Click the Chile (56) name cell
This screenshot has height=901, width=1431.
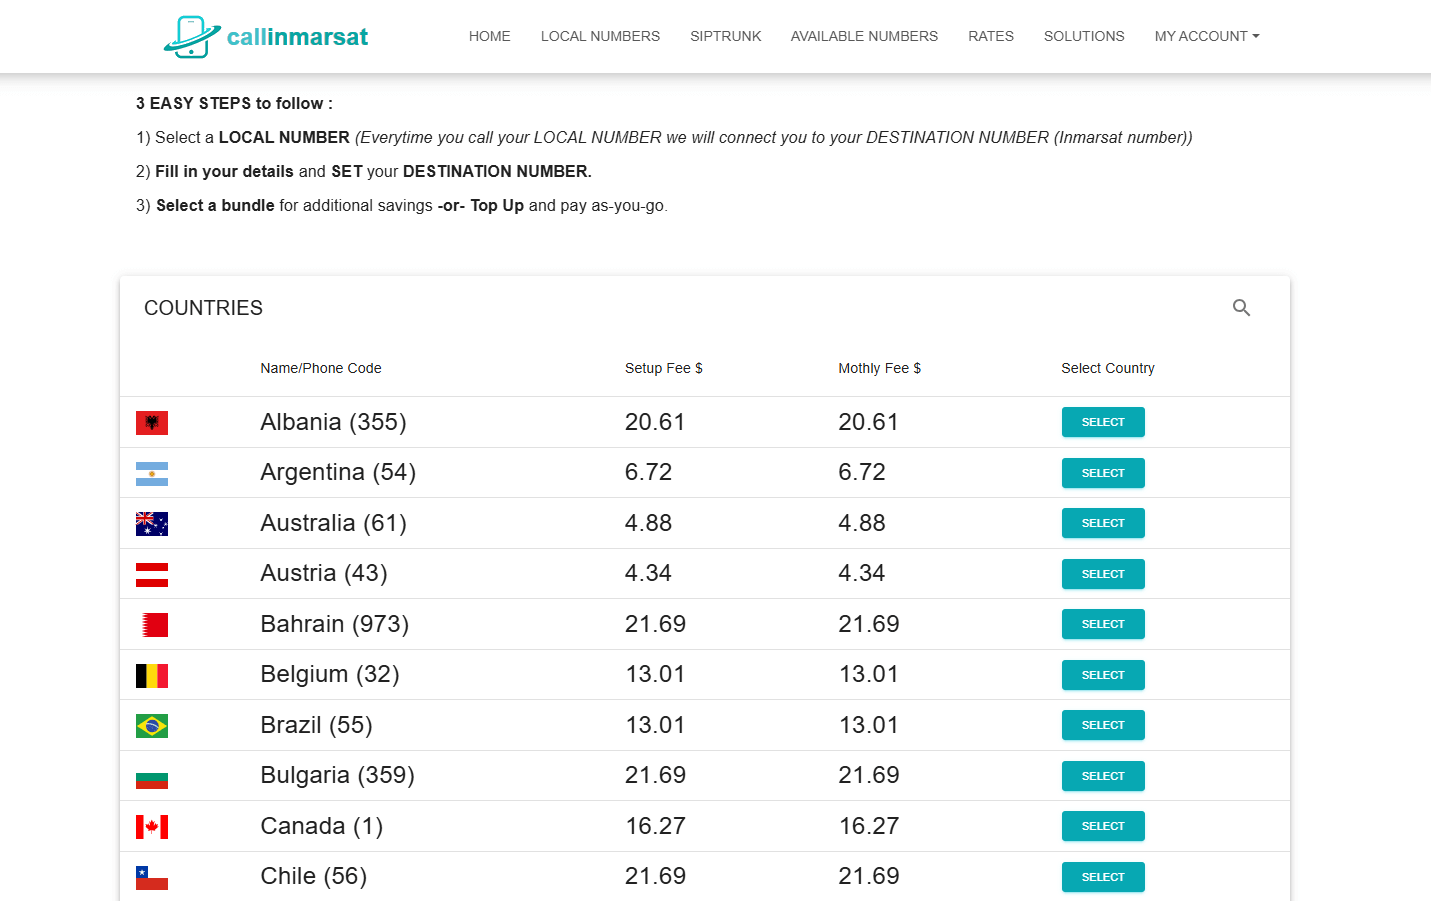[314, 876]
